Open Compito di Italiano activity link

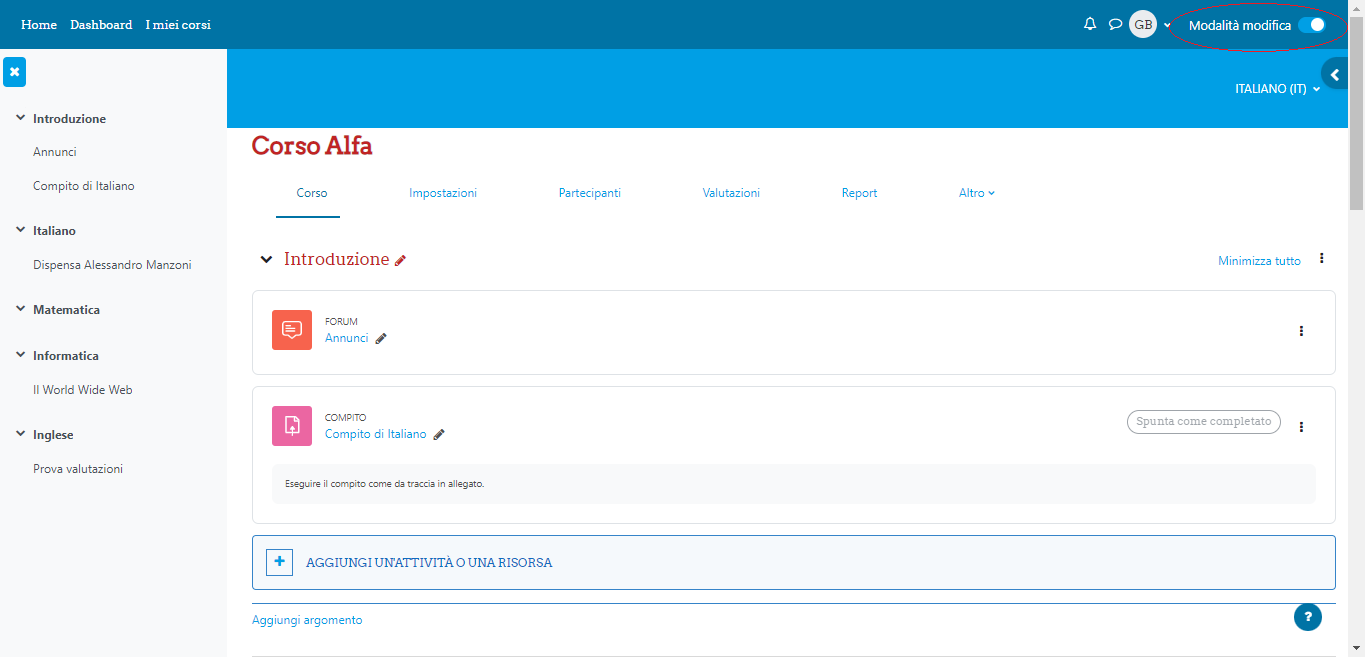[x=376, y=434]
